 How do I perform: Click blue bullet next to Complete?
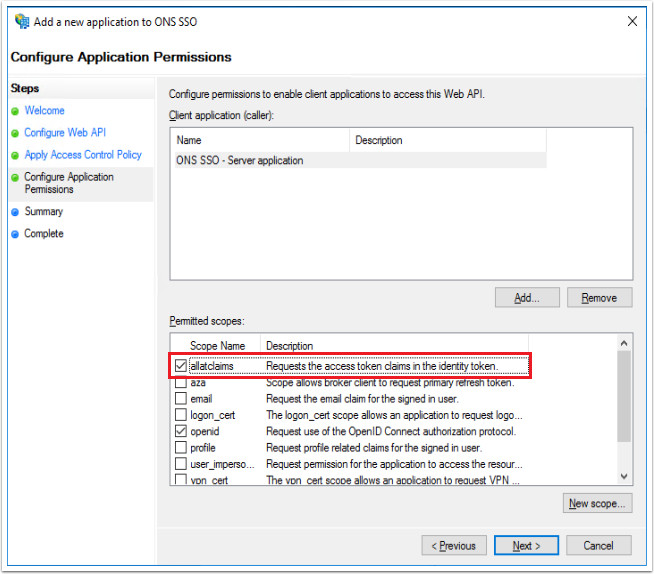click(x=15, y=234)
